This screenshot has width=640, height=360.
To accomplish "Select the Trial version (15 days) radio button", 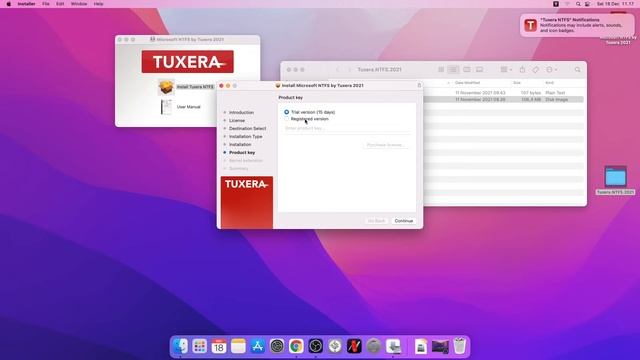I will pyautogui.click(x=287, y=112).
